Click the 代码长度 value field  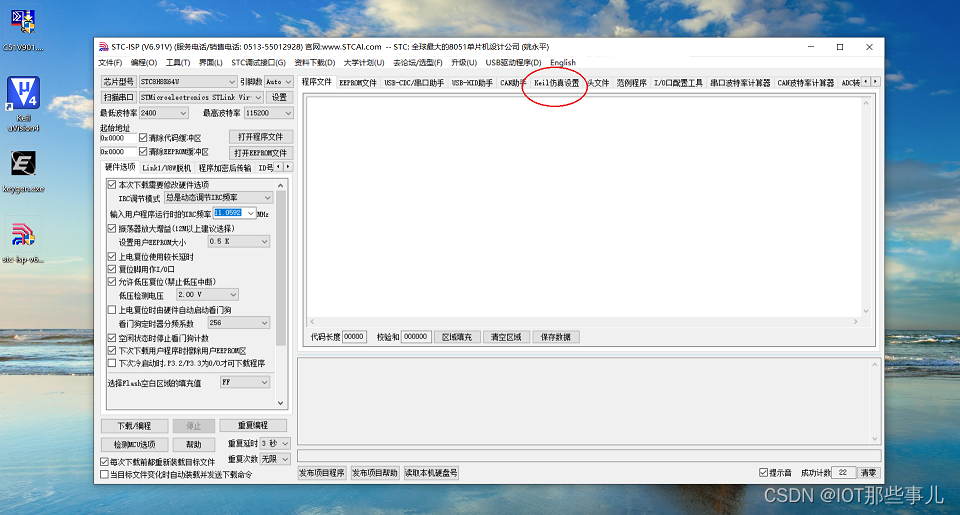354,337
